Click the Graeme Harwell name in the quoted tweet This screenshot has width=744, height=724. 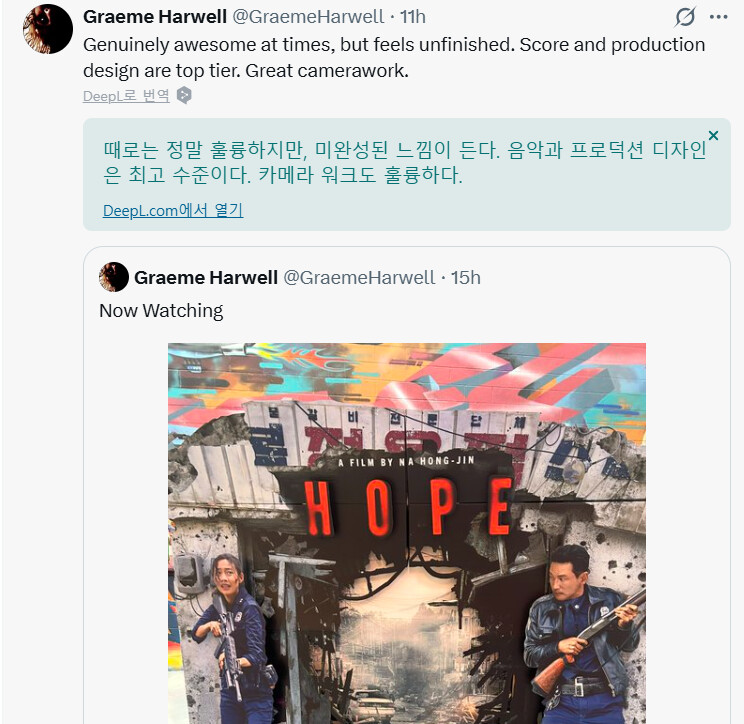point(206,278)
